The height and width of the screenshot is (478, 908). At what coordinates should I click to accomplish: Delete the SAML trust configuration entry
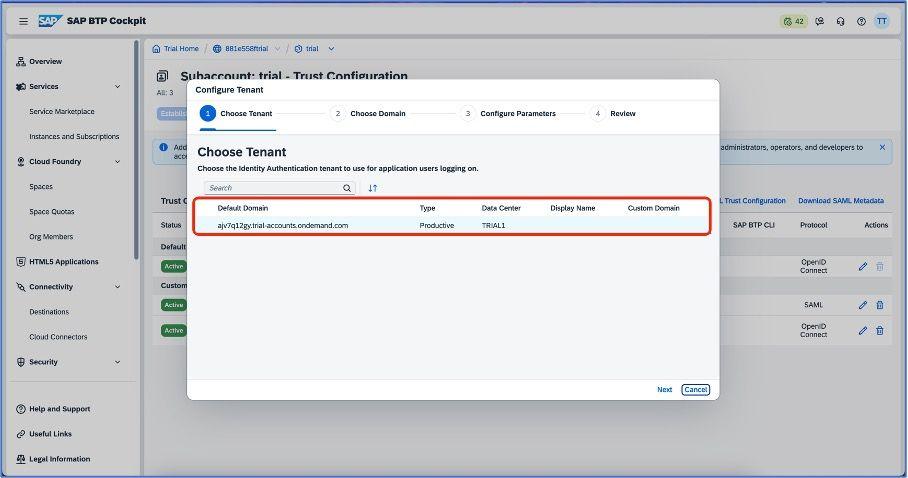click(880, 305)
